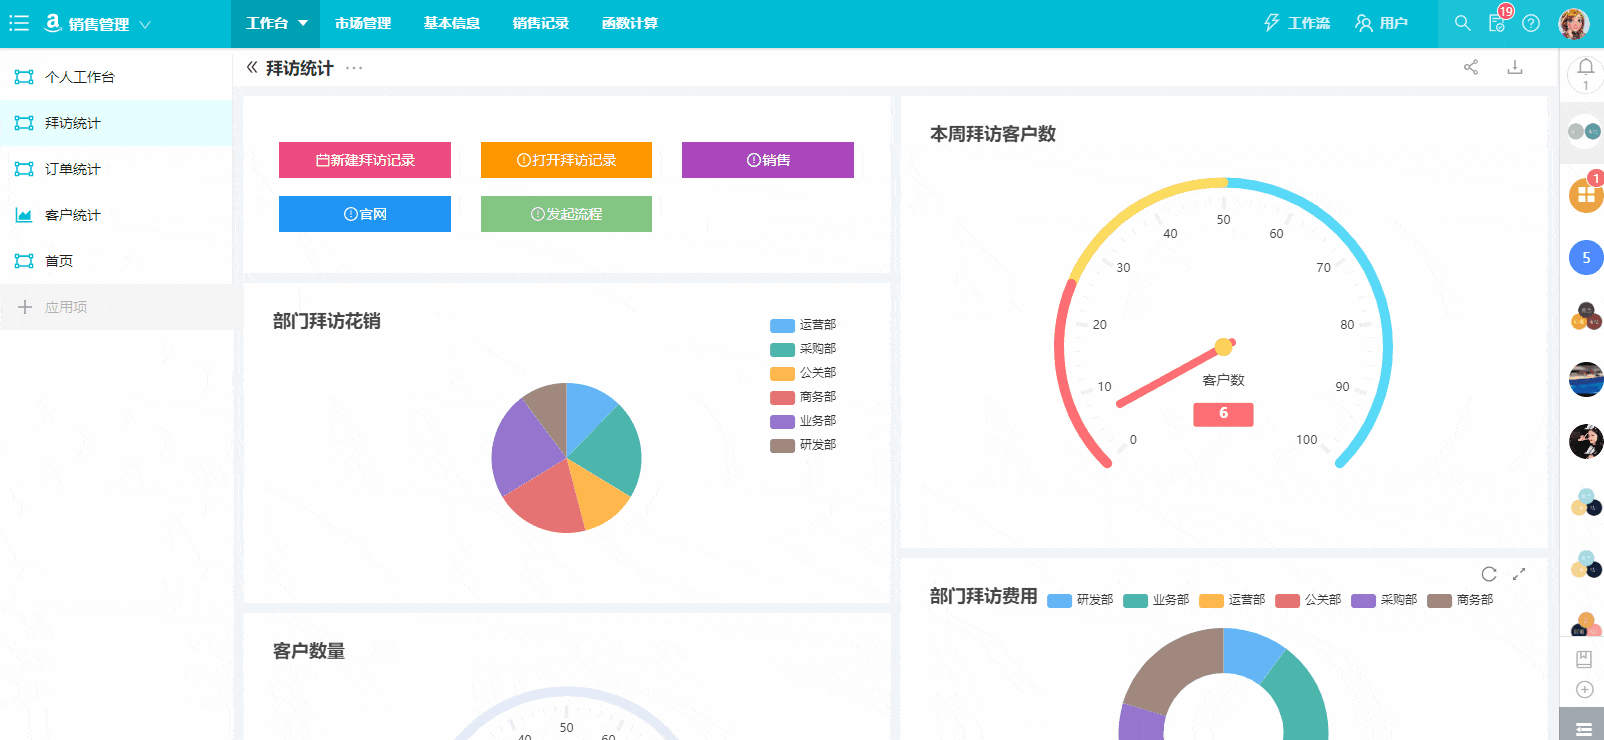This screenshot has height=740, width=1604.
Task: Click the help question mark icon
Action: click(x=1531, y=23)
